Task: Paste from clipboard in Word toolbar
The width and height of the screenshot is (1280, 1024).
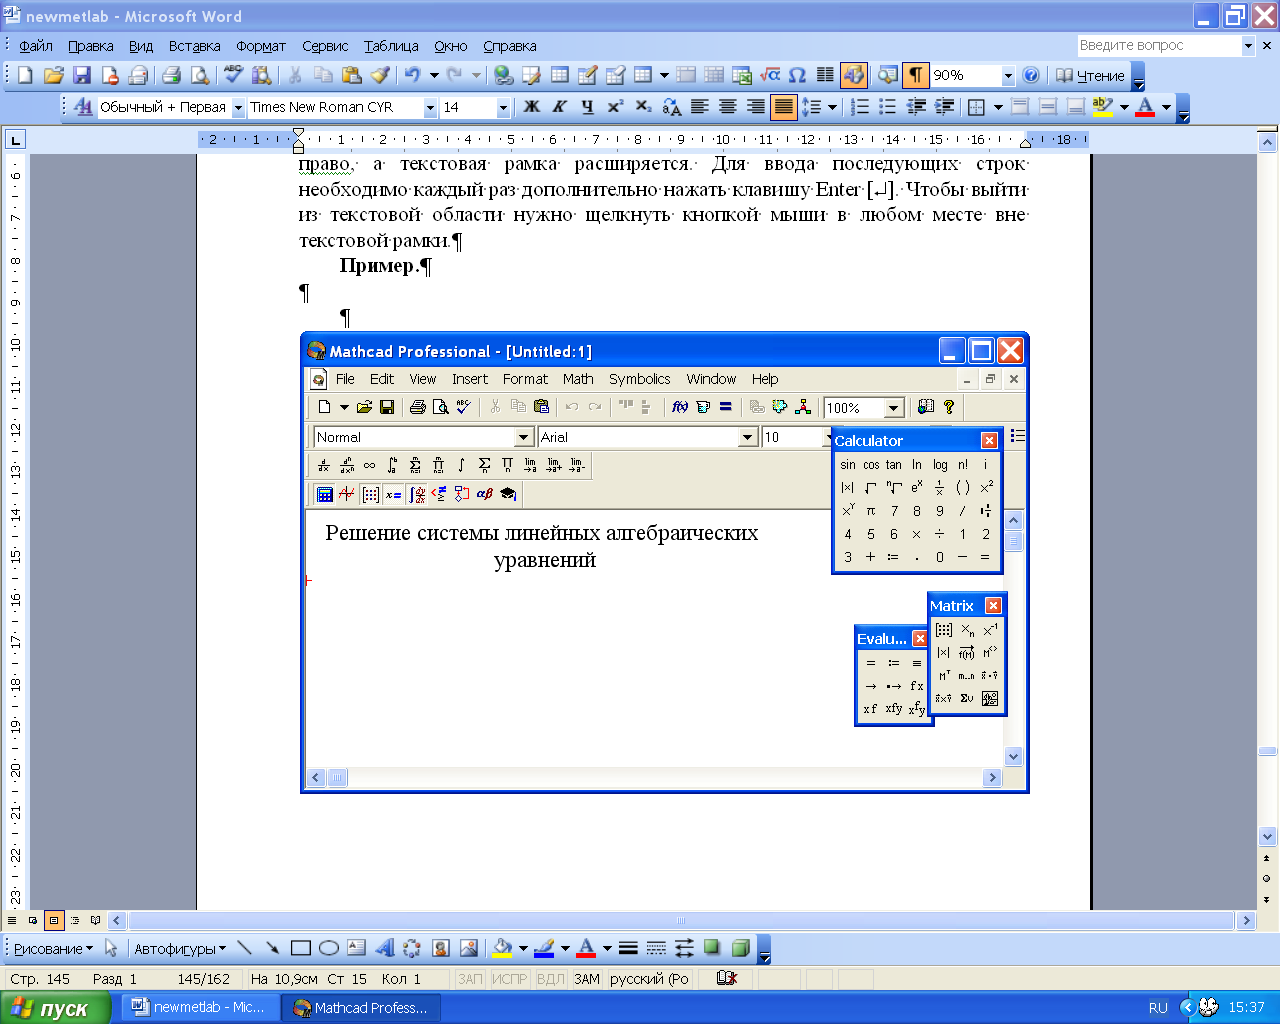Action: coord(351,75)
